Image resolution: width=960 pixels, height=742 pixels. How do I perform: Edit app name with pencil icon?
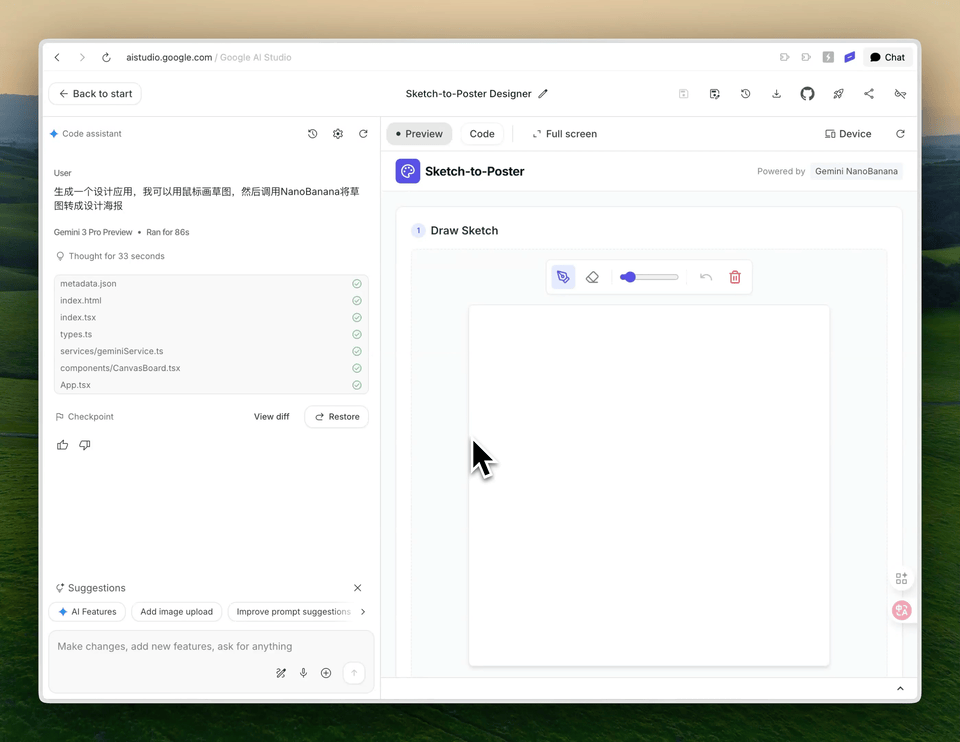click(543, 94)
